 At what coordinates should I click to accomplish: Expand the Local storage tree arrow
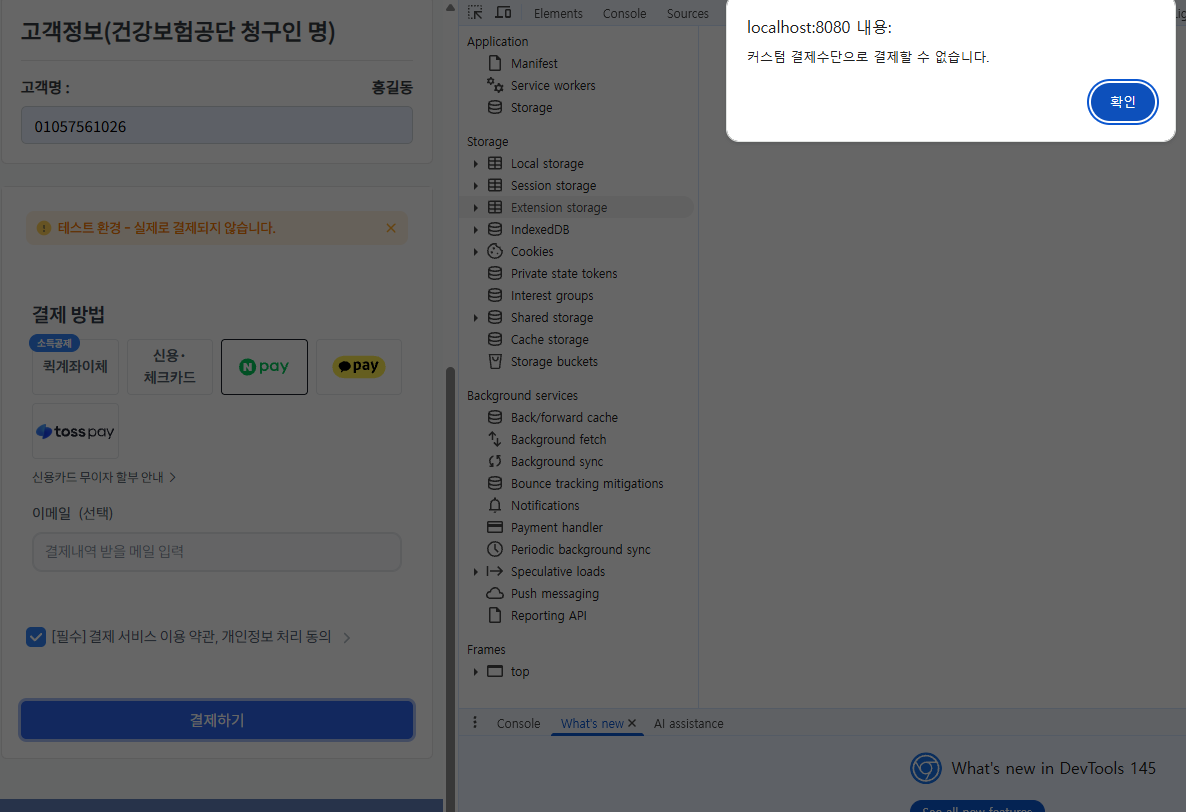click(476, 163)
